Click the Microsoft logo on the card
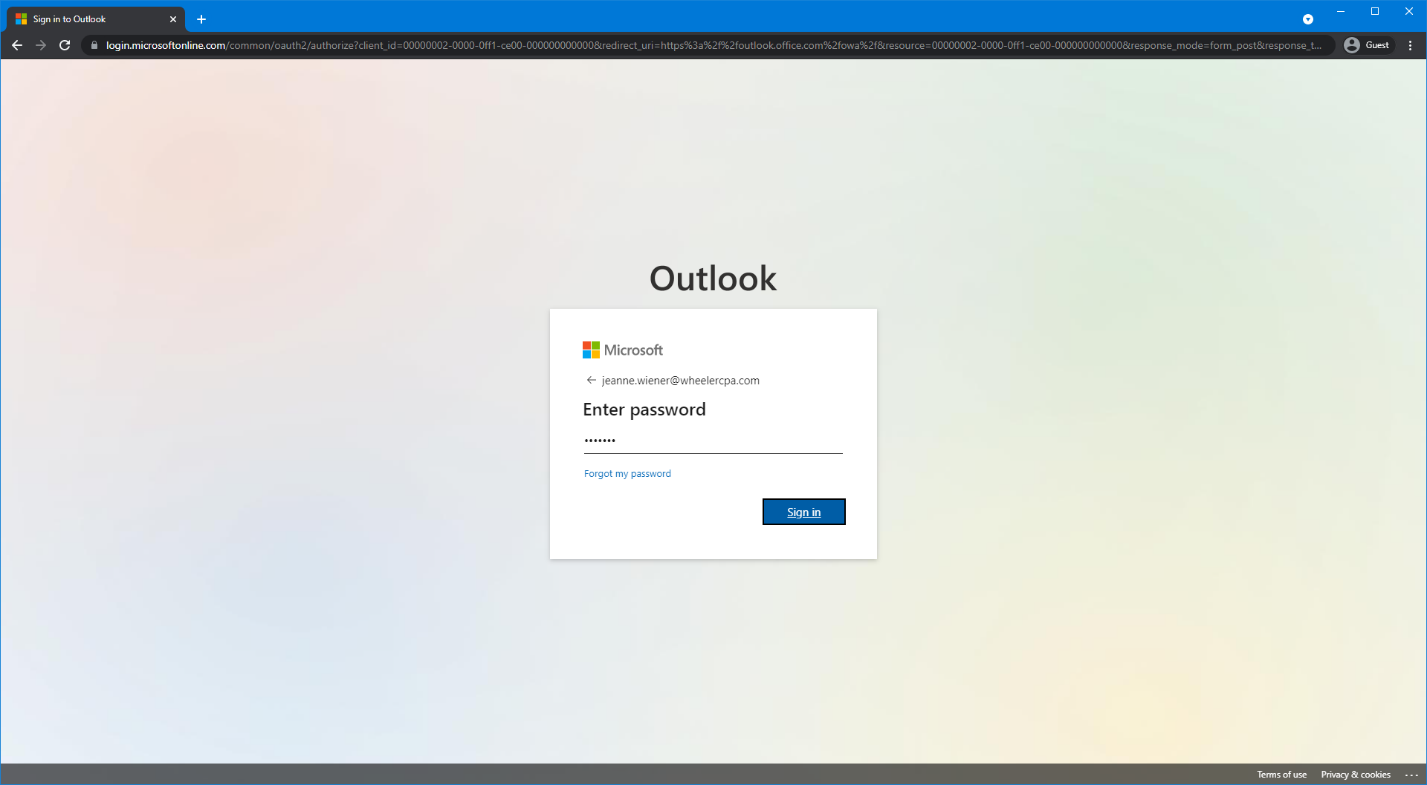1427x785 pixels. coord(623,350)
